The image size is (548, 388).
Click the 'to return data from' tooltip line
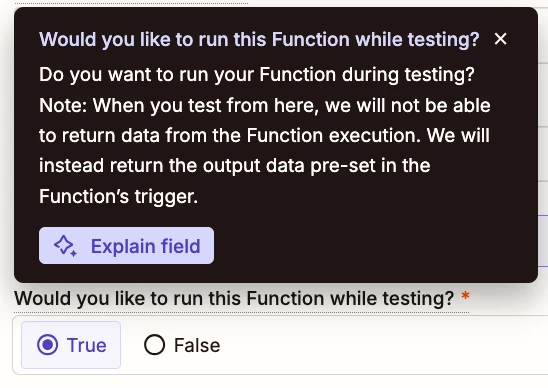[264, 135]
